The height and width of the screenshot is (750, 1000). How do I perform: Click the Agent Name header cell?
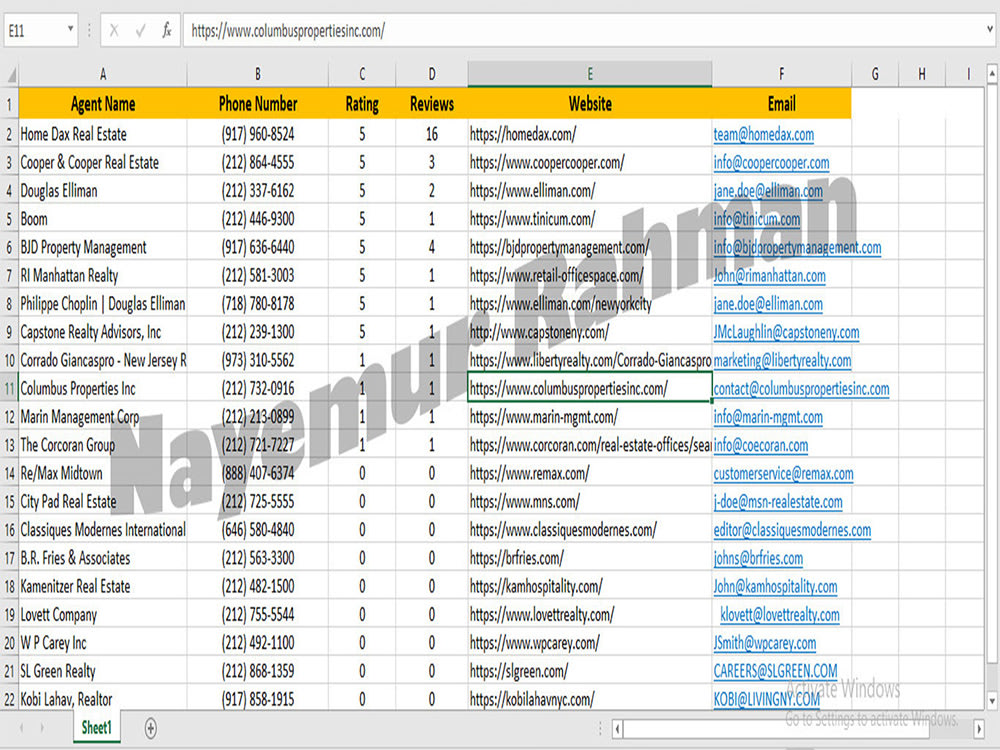click(x=103, y=104)
